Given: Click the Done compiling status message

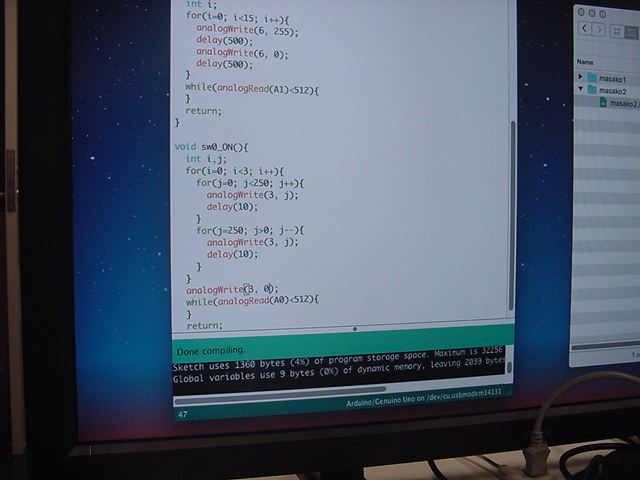Looking at the screenshot, I should [211, 351].
